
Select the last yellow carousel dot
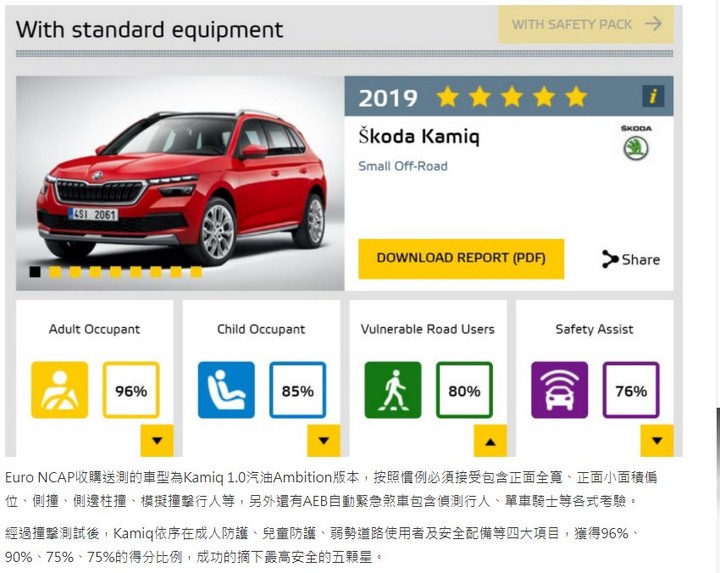click(196, 272)
